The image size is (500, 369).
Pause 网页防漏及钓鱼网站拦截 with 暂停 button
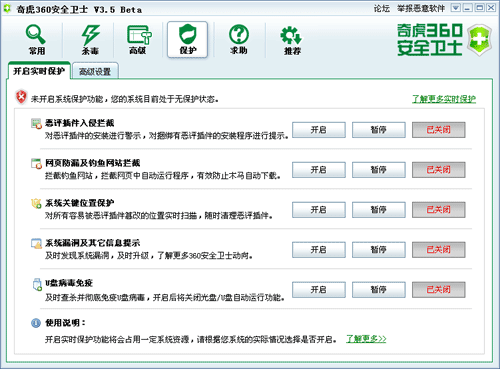point(379,170)
